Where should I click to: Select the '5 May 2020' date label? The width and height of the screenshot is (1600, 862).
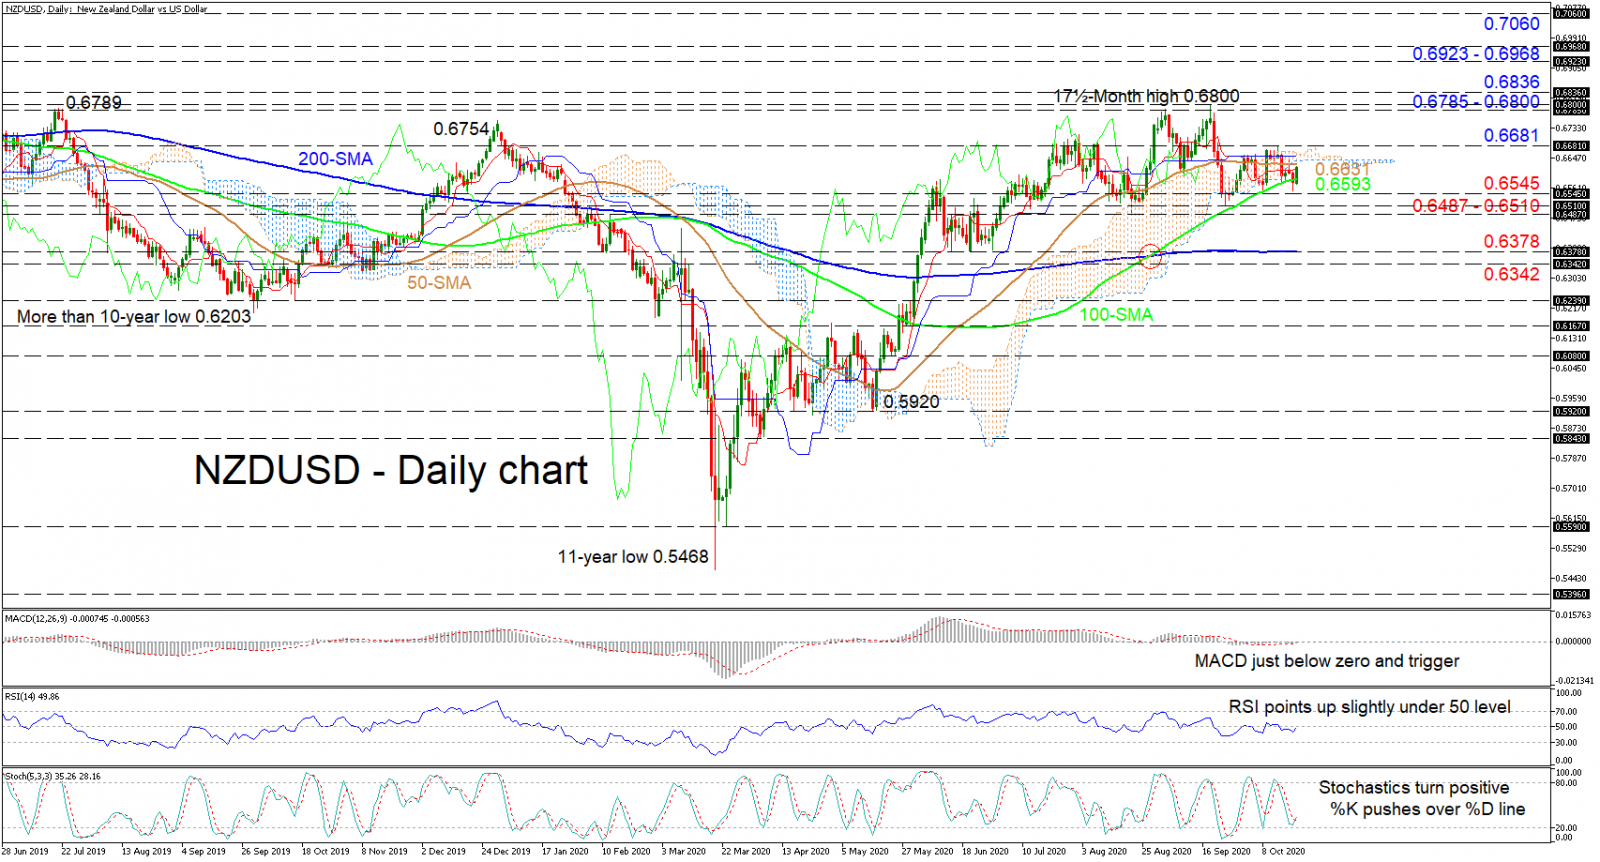(865, 852)
